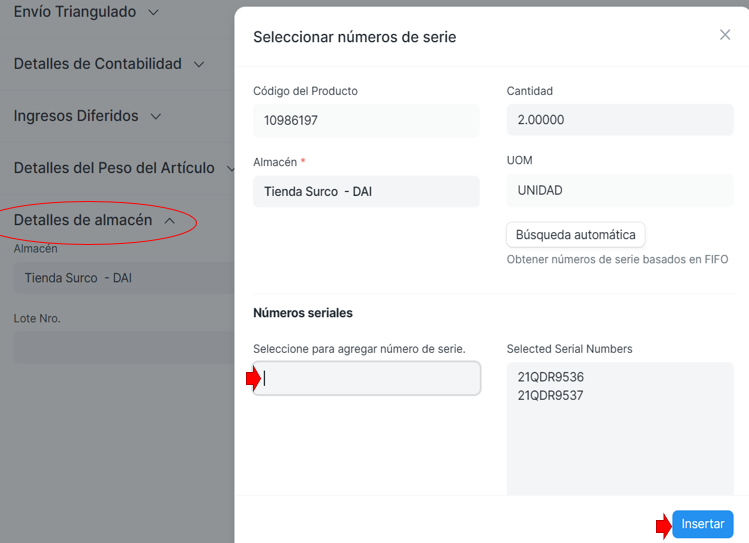This screenshot has height=543, width=749.
Task: Click serial number 21QDR9537 in selected list
Action: 550,395
